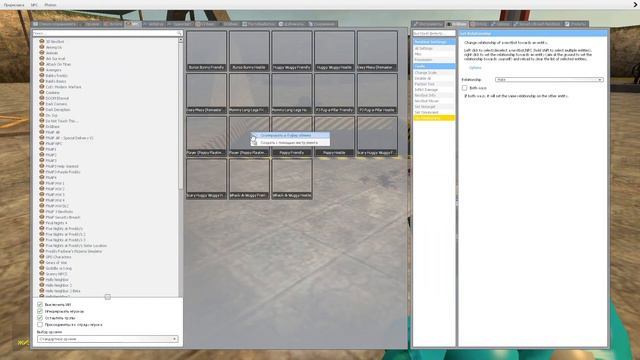Screen dimensions: 640x360
Task: Open the FNAF Security Breach category
Action: point(62,217)
